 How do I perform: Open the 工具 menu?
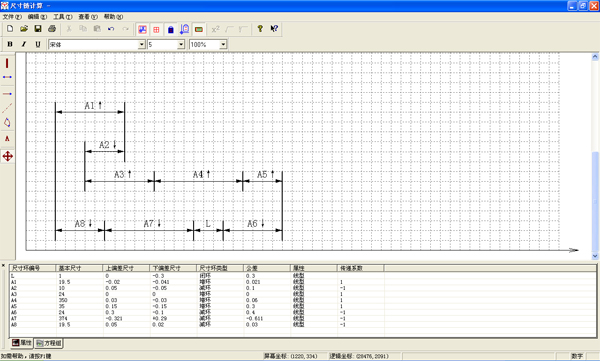[63, 17]
